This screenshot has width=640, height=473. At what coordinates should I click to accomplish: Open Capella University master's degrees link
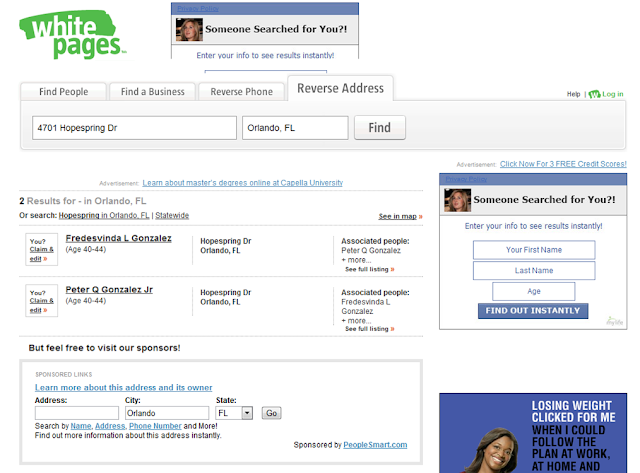tap(242, 183)
